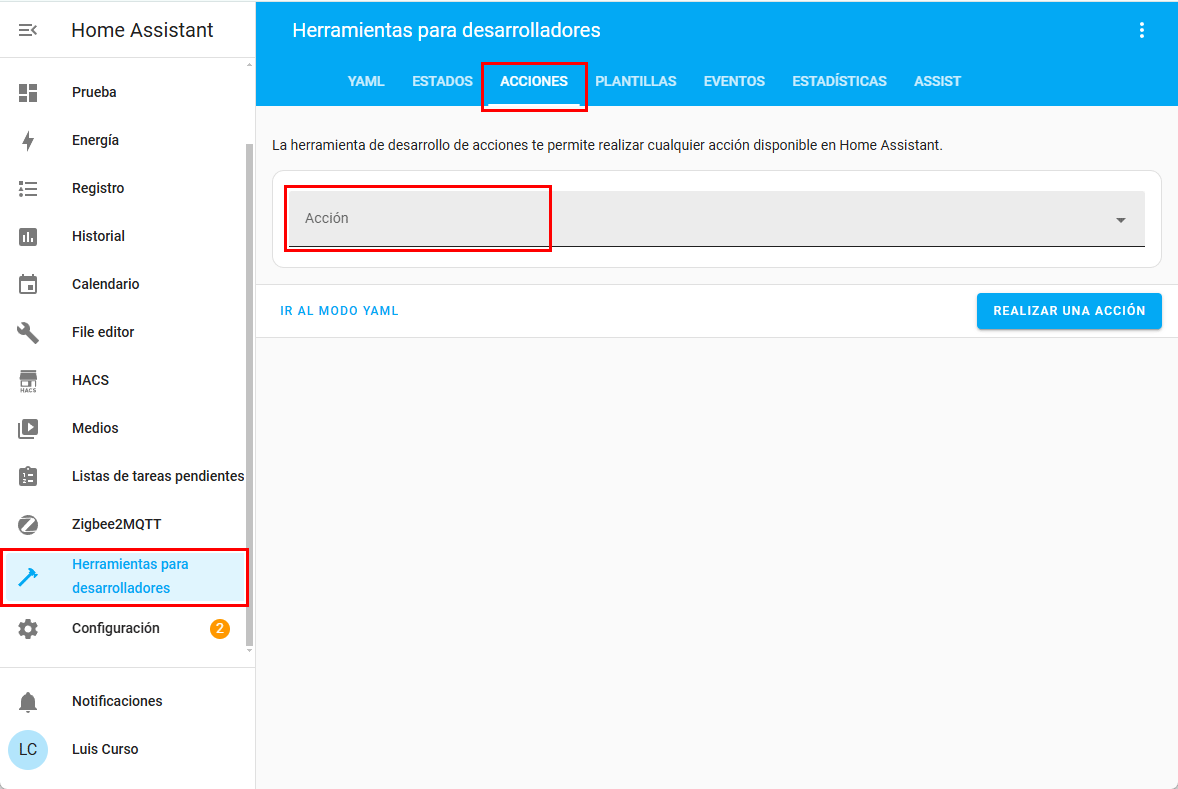Click the Notificaciones bell icon
Image resolution: width=1178 pixels, height=789 pixels.
28,702
